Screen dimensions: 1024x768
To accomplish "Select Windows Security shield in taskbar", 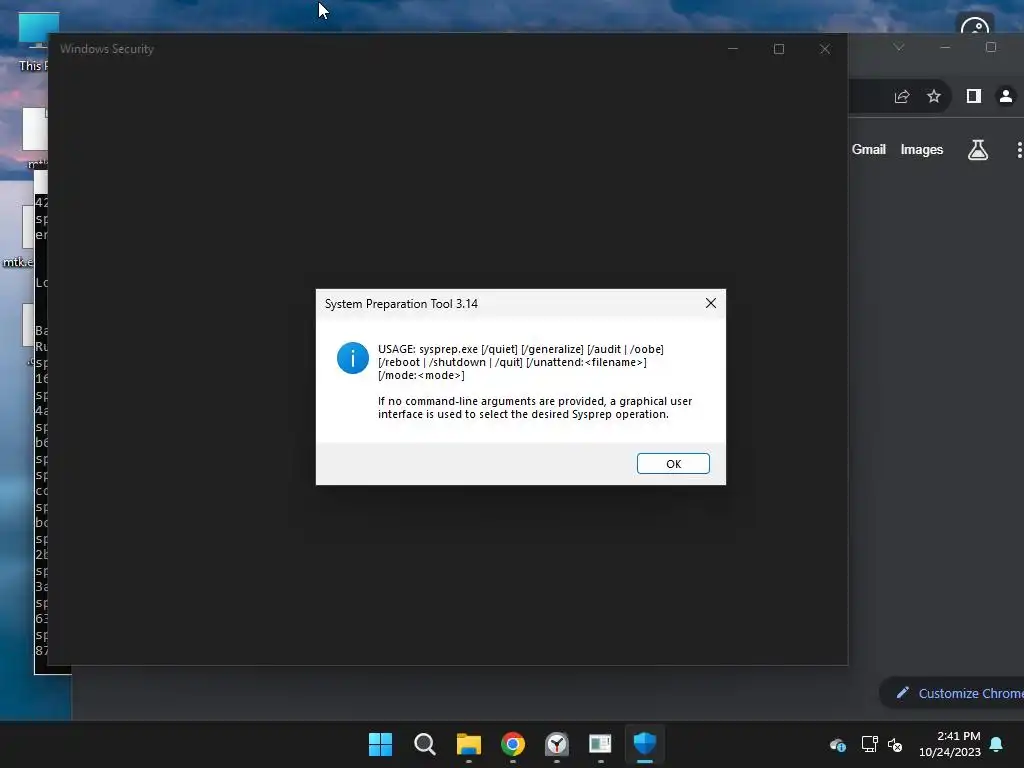I will [645, 744].
